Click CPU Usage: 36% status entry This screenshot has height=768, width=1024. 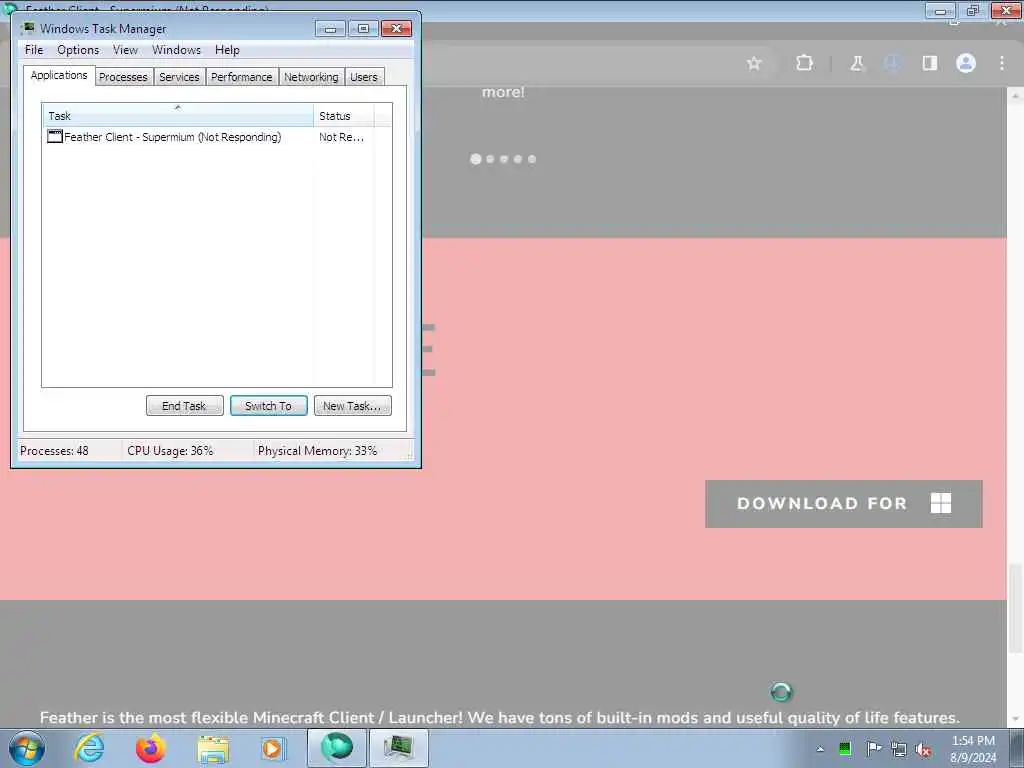170,451
